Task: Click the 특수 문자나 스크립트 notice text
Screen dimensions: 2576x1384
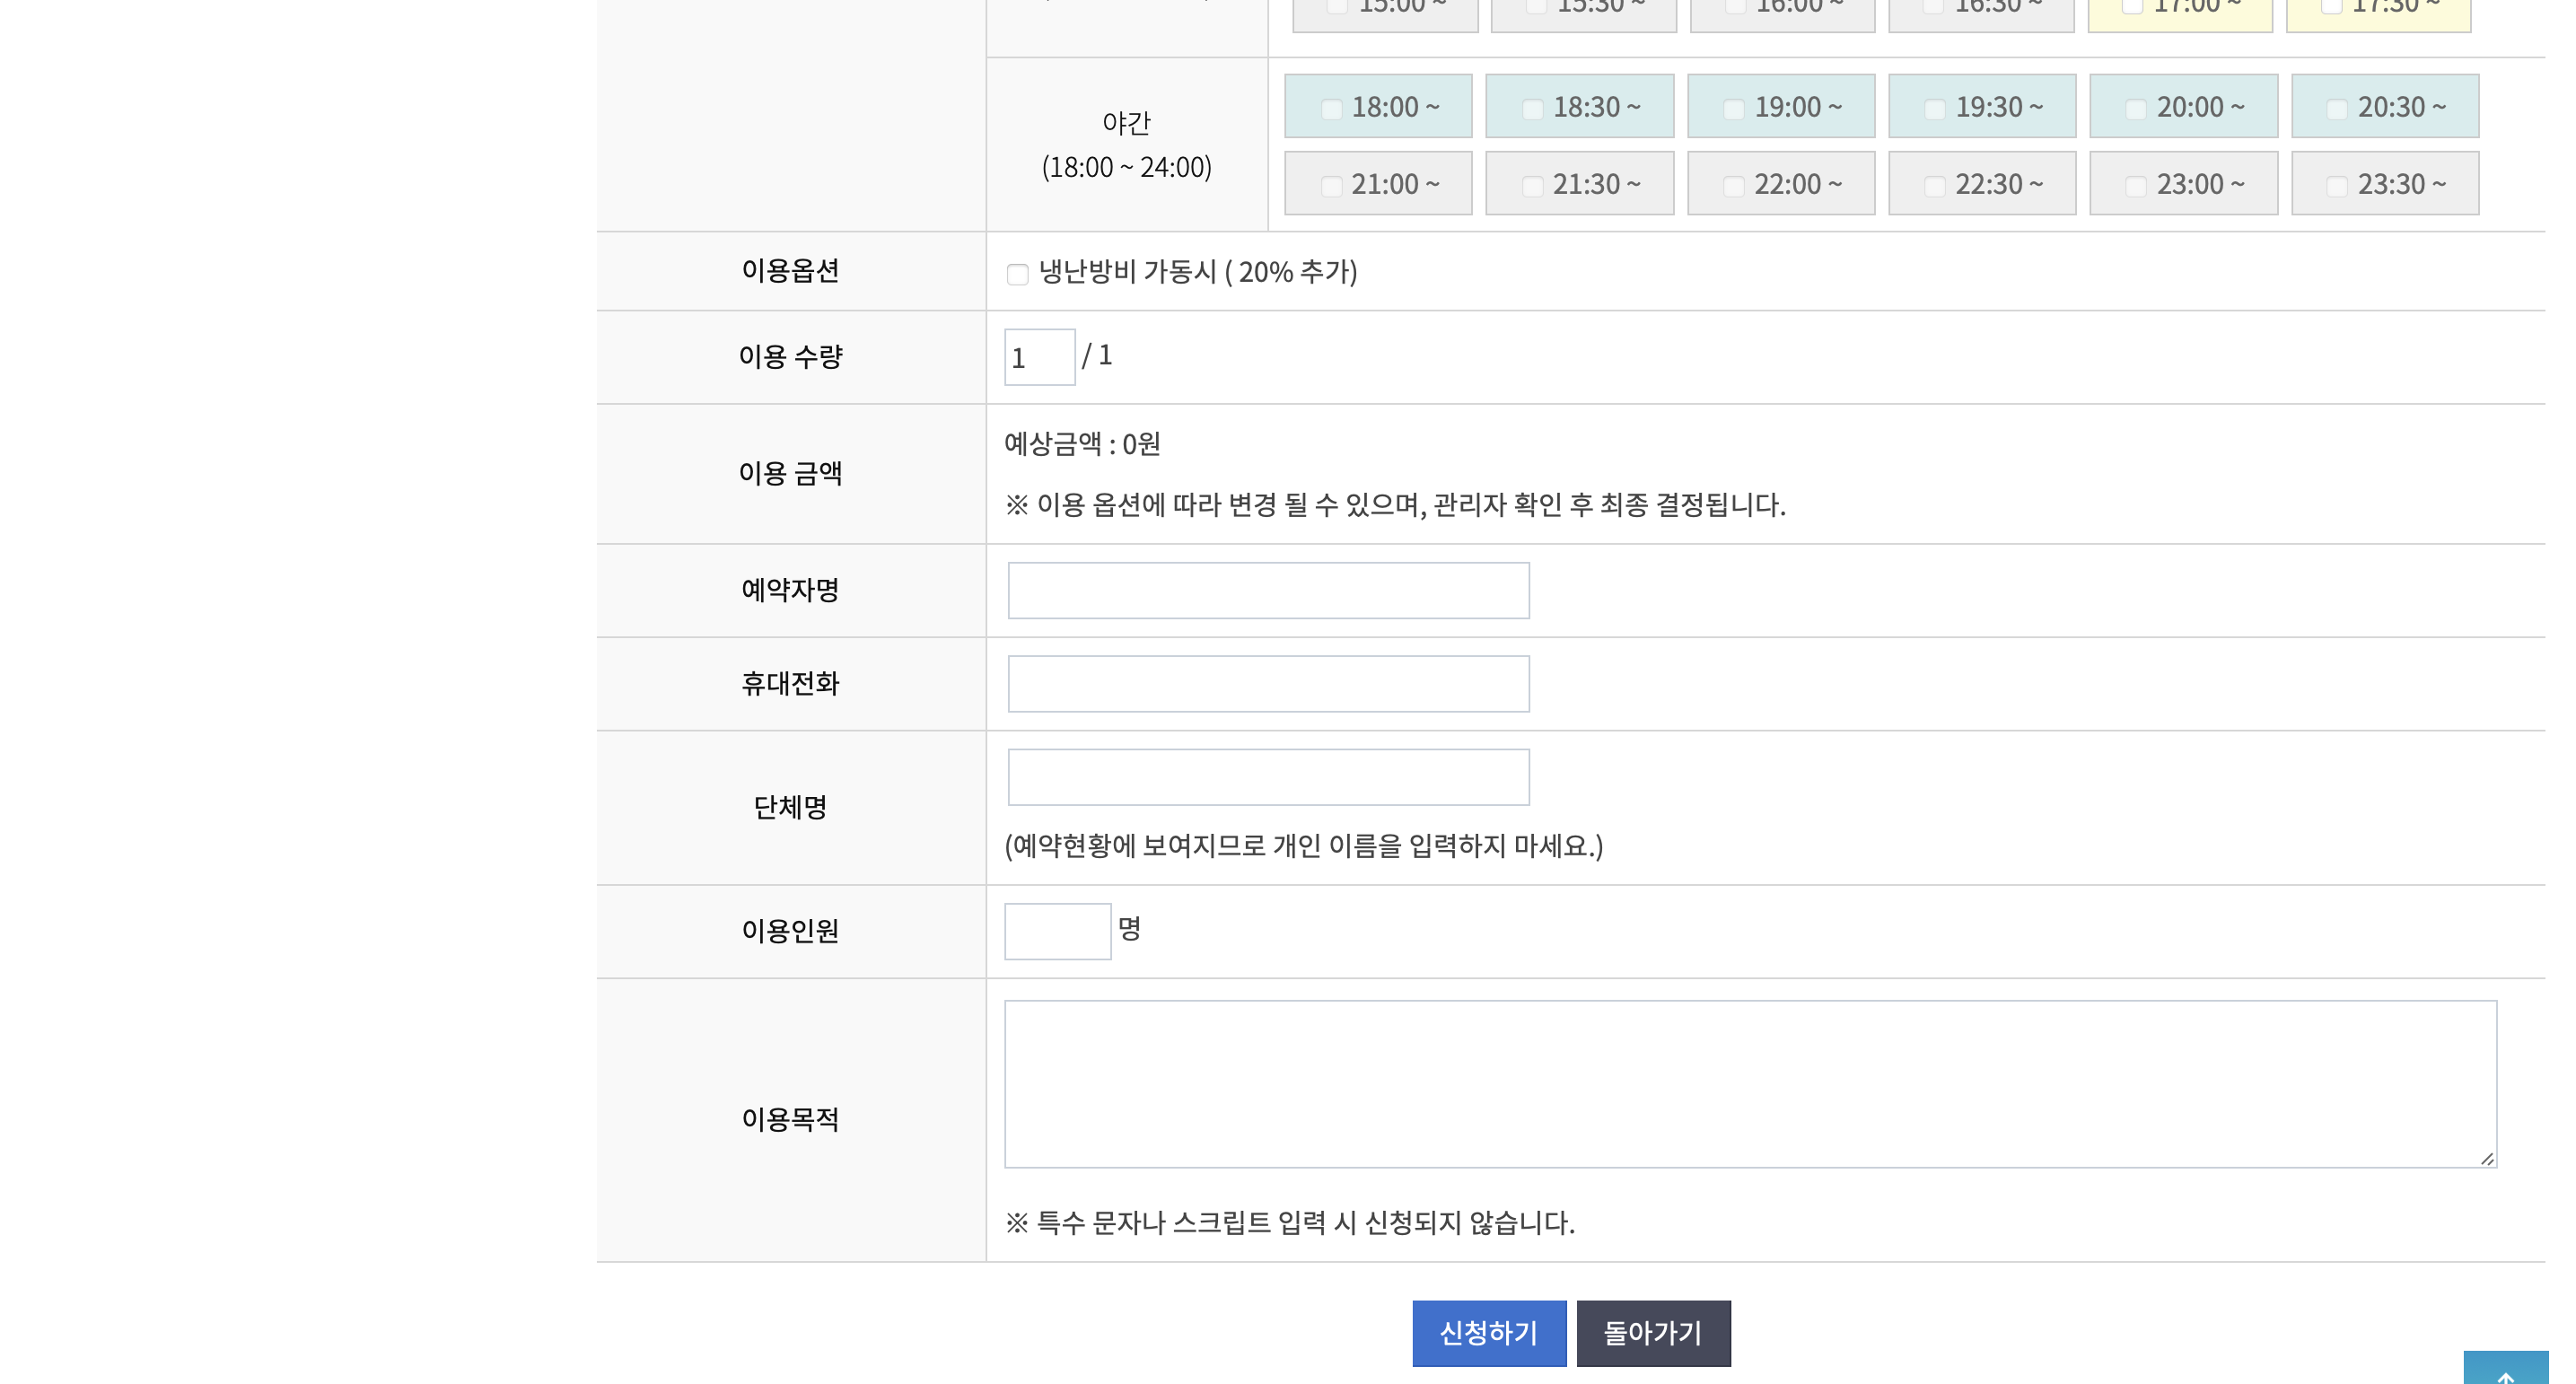Action: click(x=1290, y=1222)
